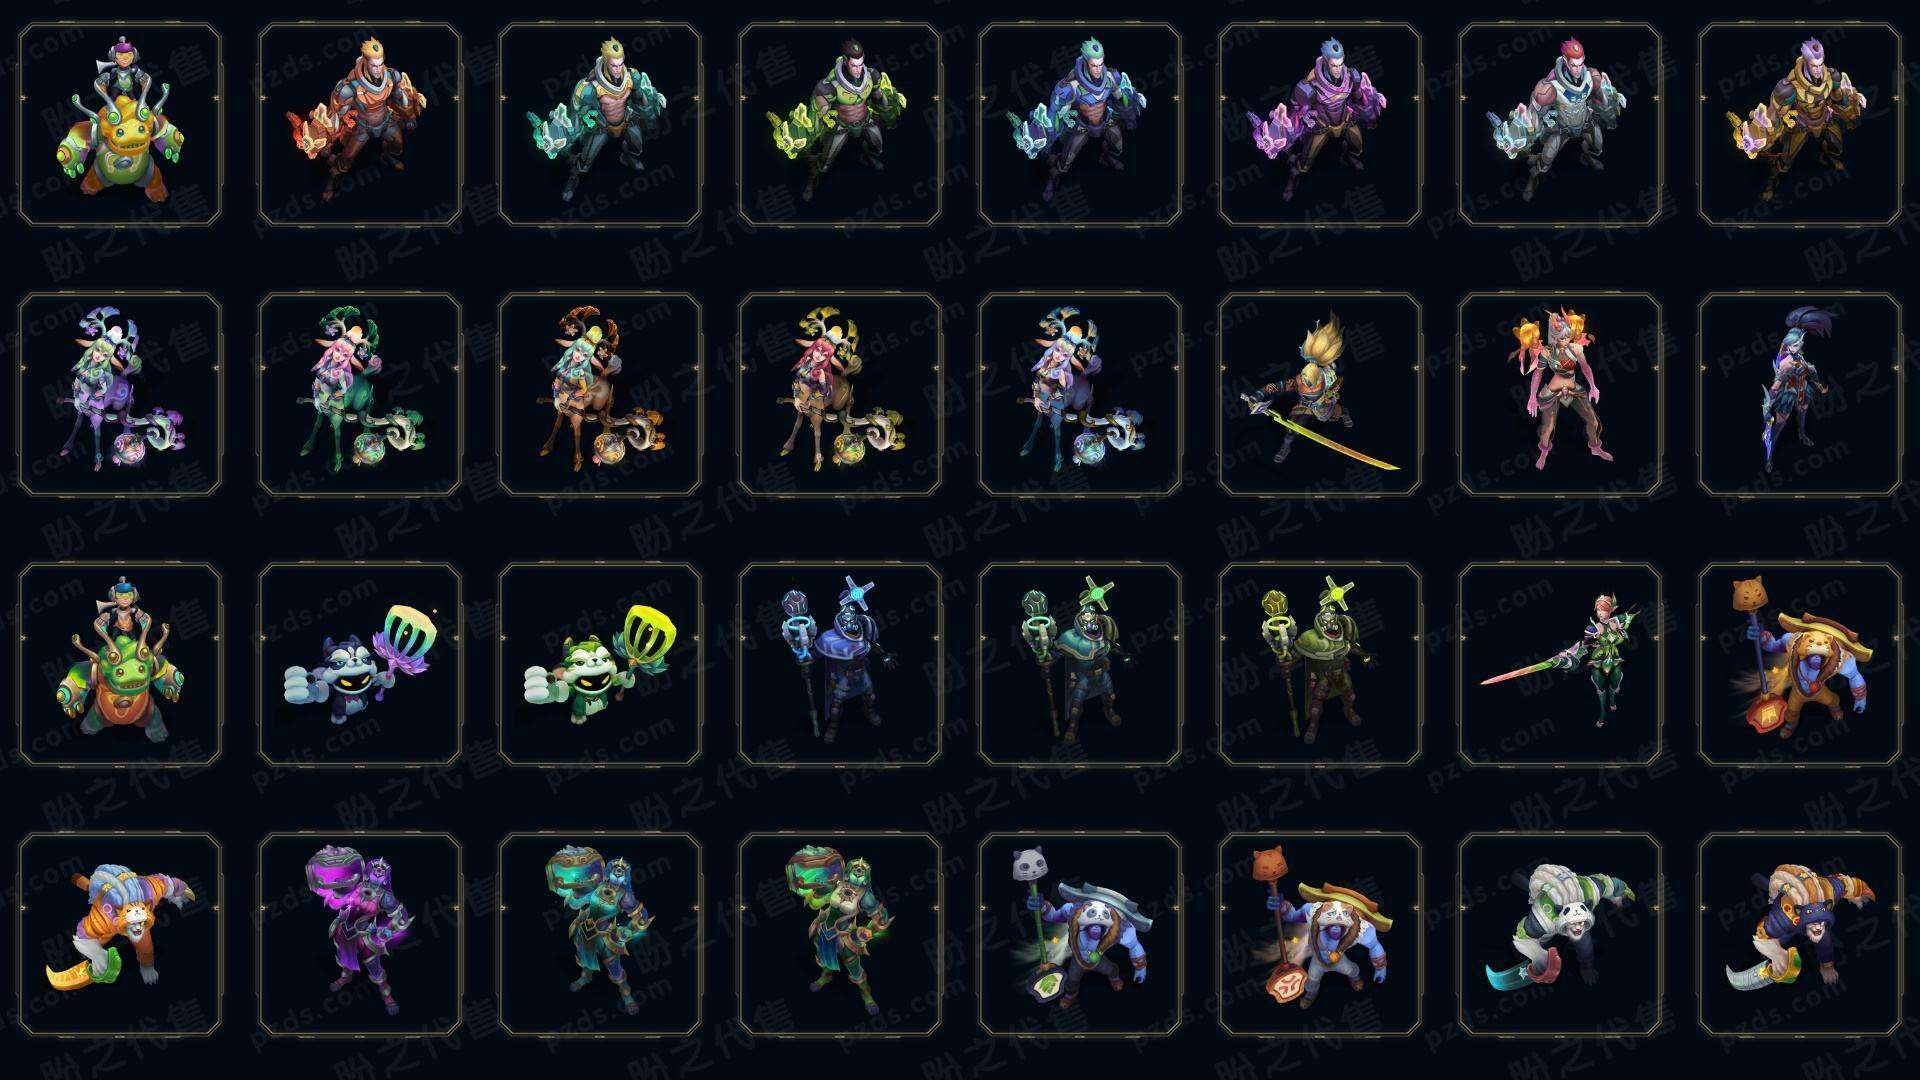
Task: Choose the green deer-rider skin with pink hair
Action: pos(360,394)
